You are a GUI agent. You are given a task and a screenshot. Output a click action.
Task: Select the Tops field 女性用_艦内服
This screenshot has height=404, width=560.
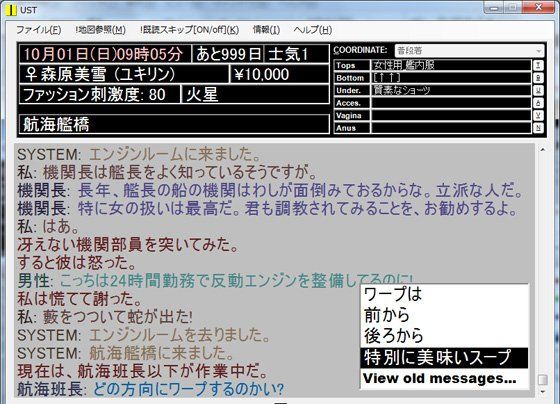451,65
